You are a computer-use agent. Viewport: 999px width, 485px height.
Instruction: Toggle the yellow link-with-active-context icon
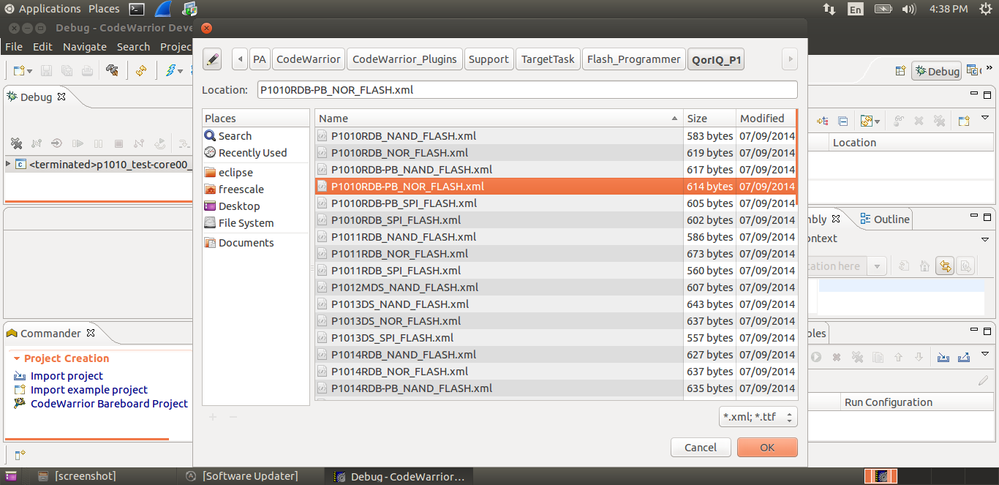945,266
